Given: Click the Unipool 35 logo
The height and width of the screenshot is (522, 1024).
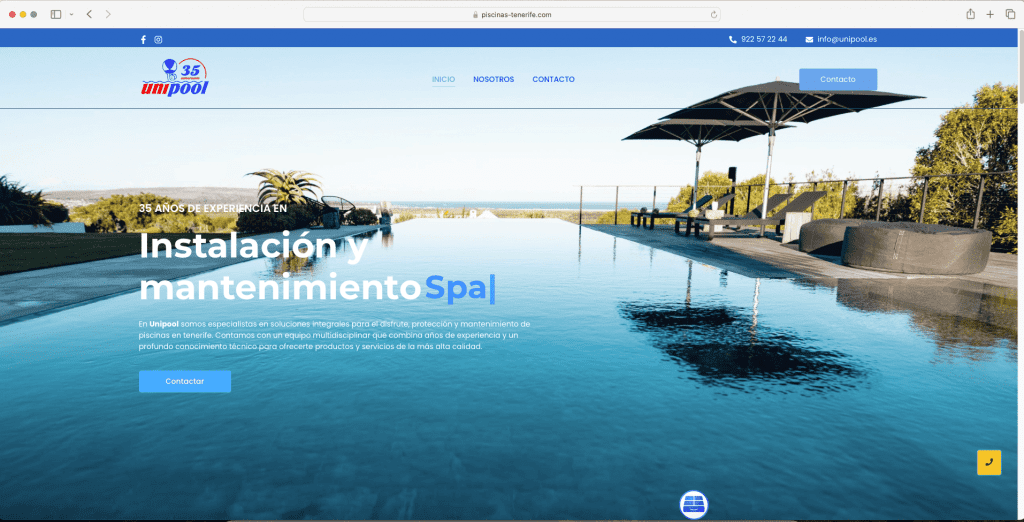Looking at the screenshot, I should [176, 79].
